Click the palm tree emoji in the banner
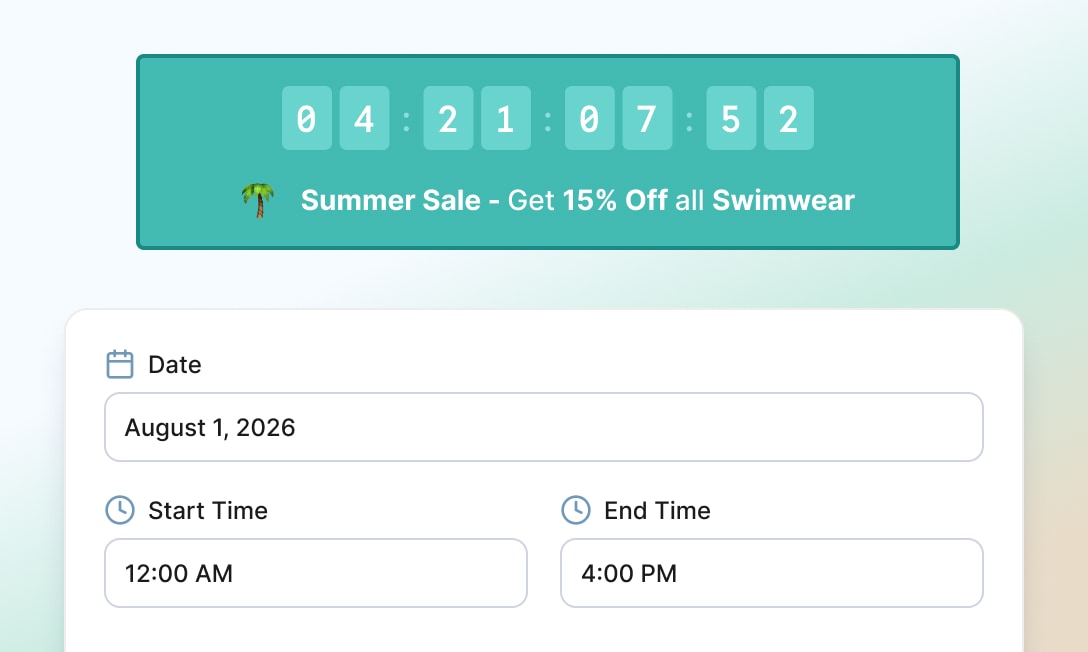1088x652 pixels. point(258,199)
